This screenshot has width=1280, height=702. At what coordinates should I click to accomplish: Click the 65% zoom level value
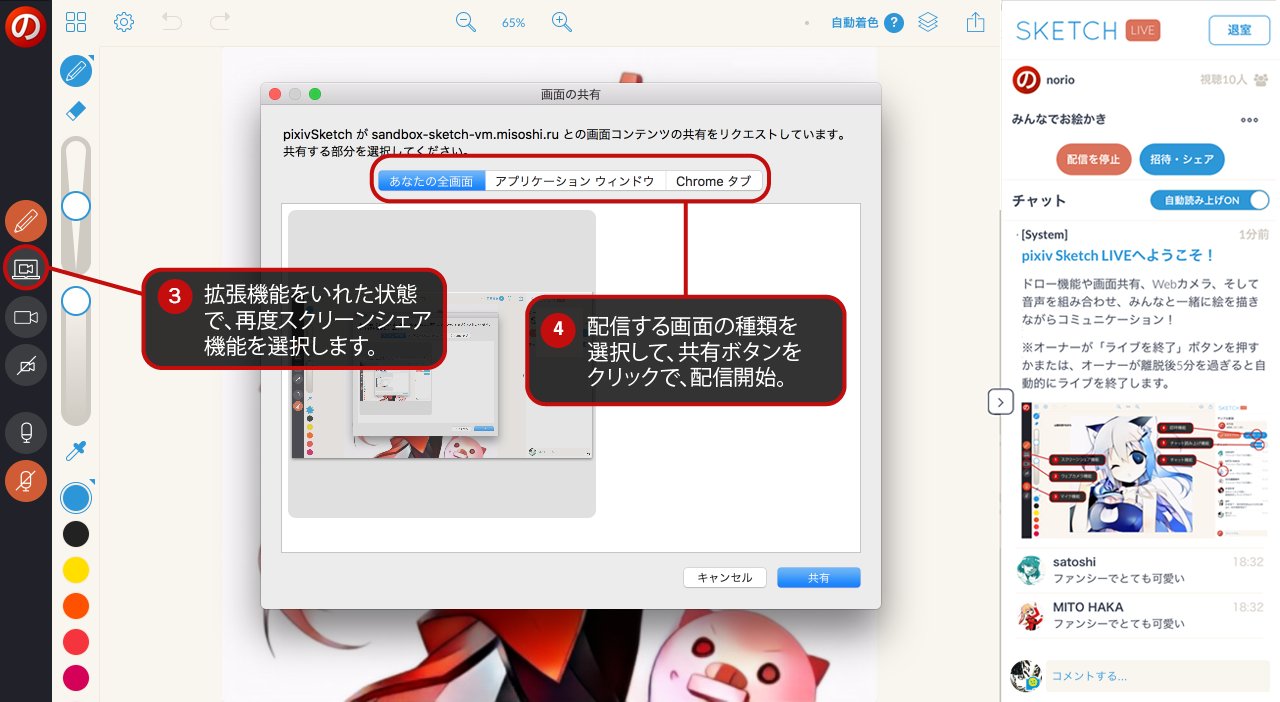pyautogui.click(x=514, y=22)
